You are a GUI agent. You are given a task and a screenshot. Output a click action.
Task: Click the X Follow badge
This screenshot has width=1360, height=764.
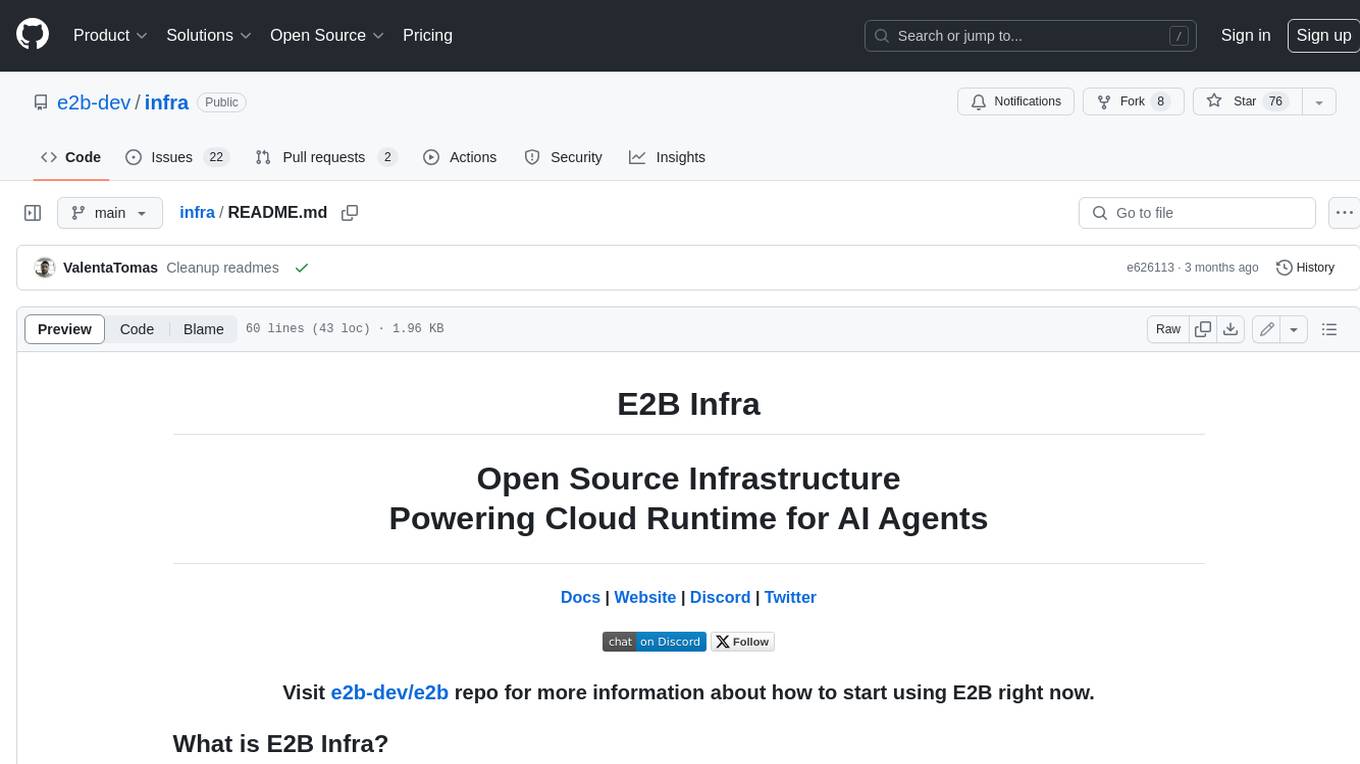point(743,642)
